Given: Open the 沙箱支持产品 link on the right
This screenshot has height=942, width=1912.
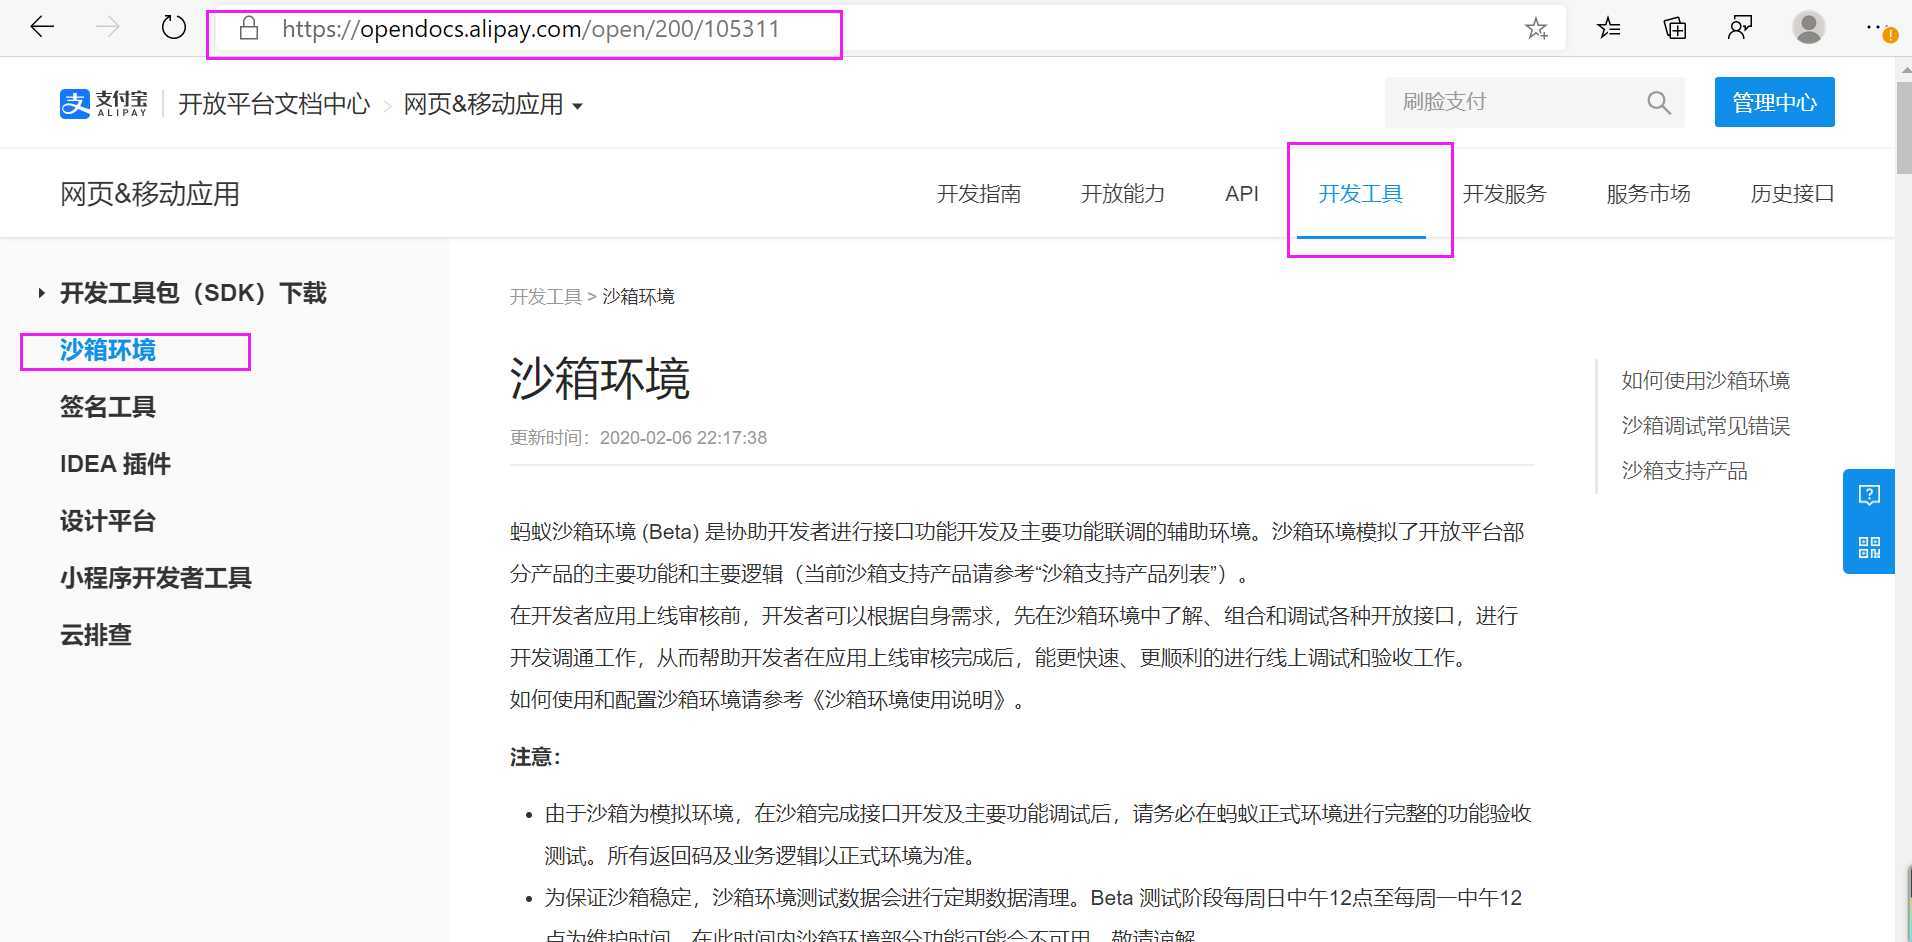Looking at the screenshot, I should [x=1684, y=470].
